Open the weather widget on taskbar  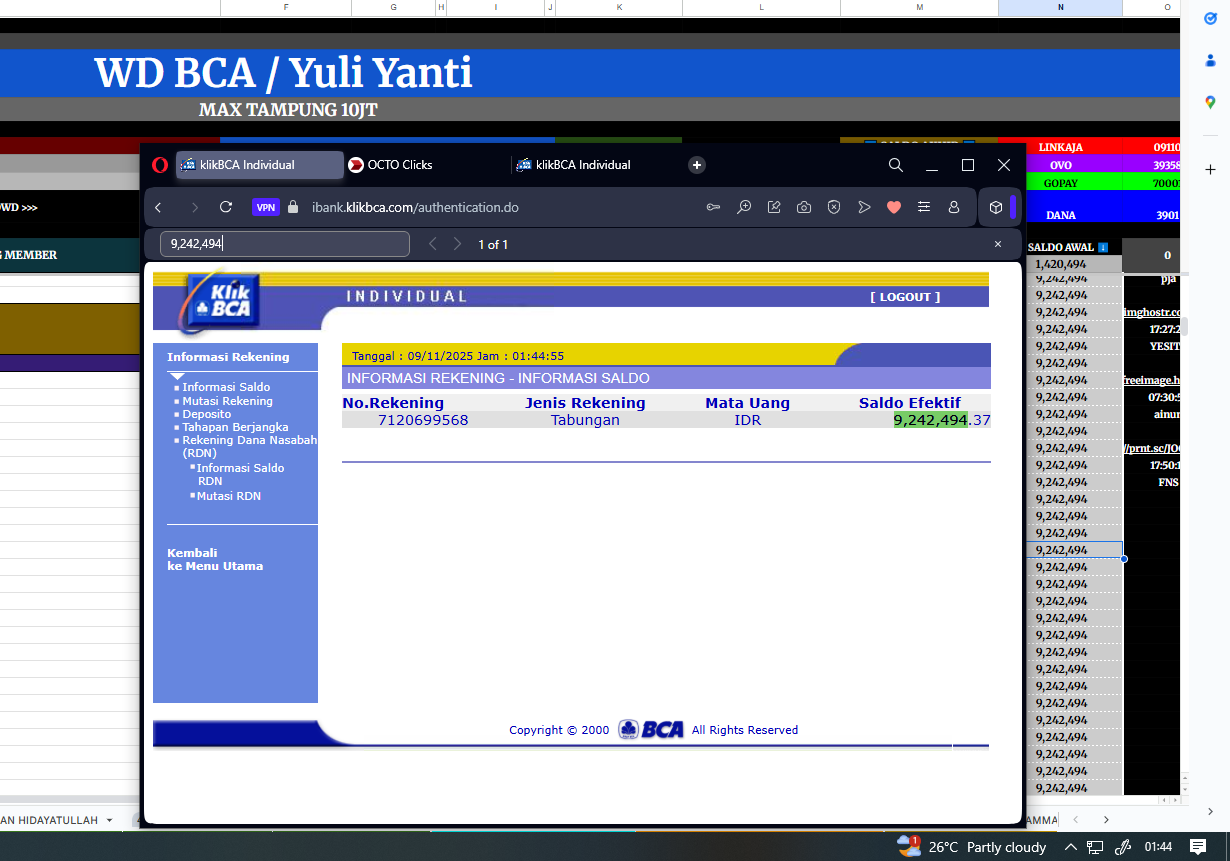[x=971, y=847]
